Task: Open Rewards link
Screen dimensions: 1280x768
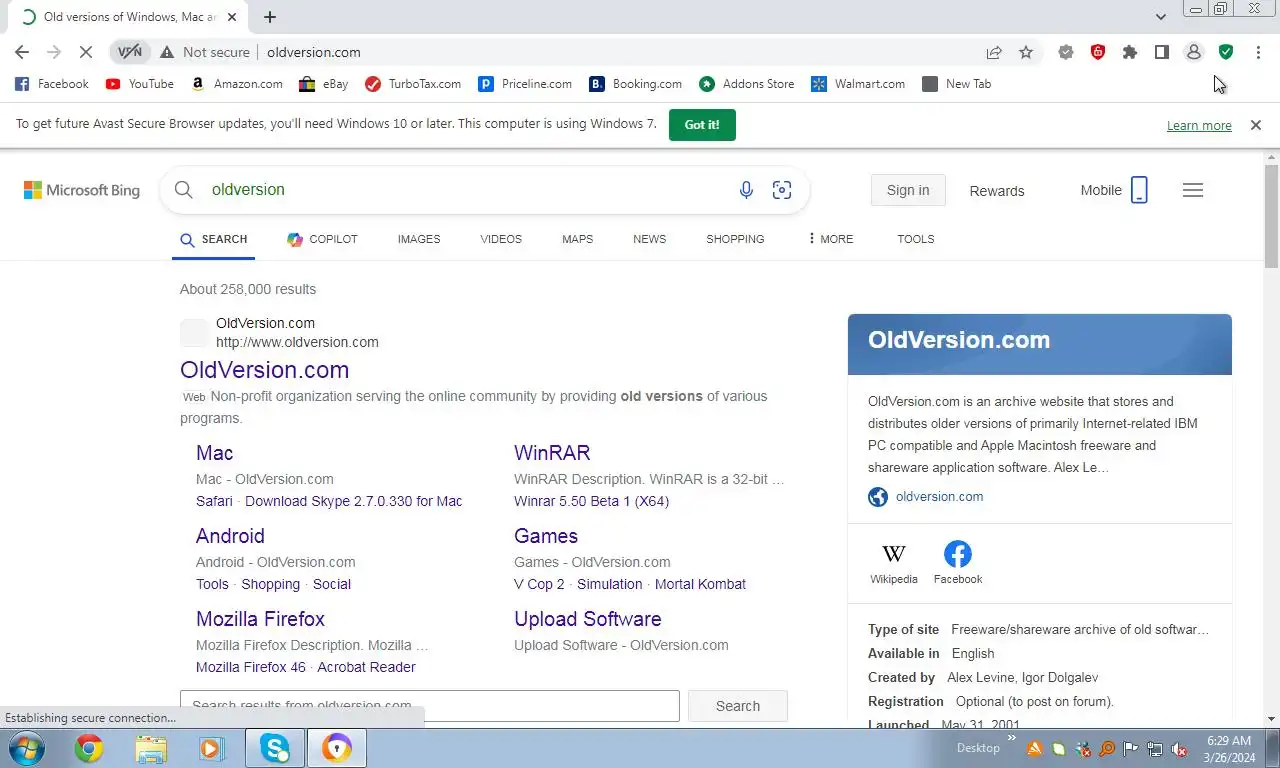Action: pyautogui.click(x=997, y=191)
